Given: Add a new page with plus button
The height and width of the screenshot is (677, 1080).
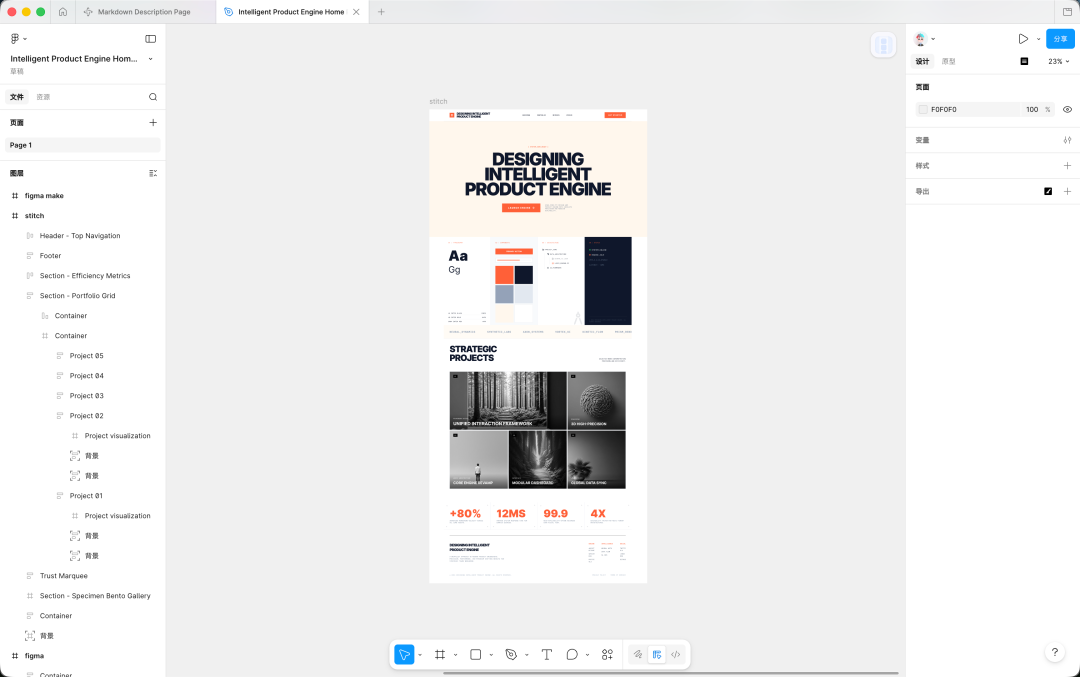Looking at the screenshot, I should (x=153, y=122).
